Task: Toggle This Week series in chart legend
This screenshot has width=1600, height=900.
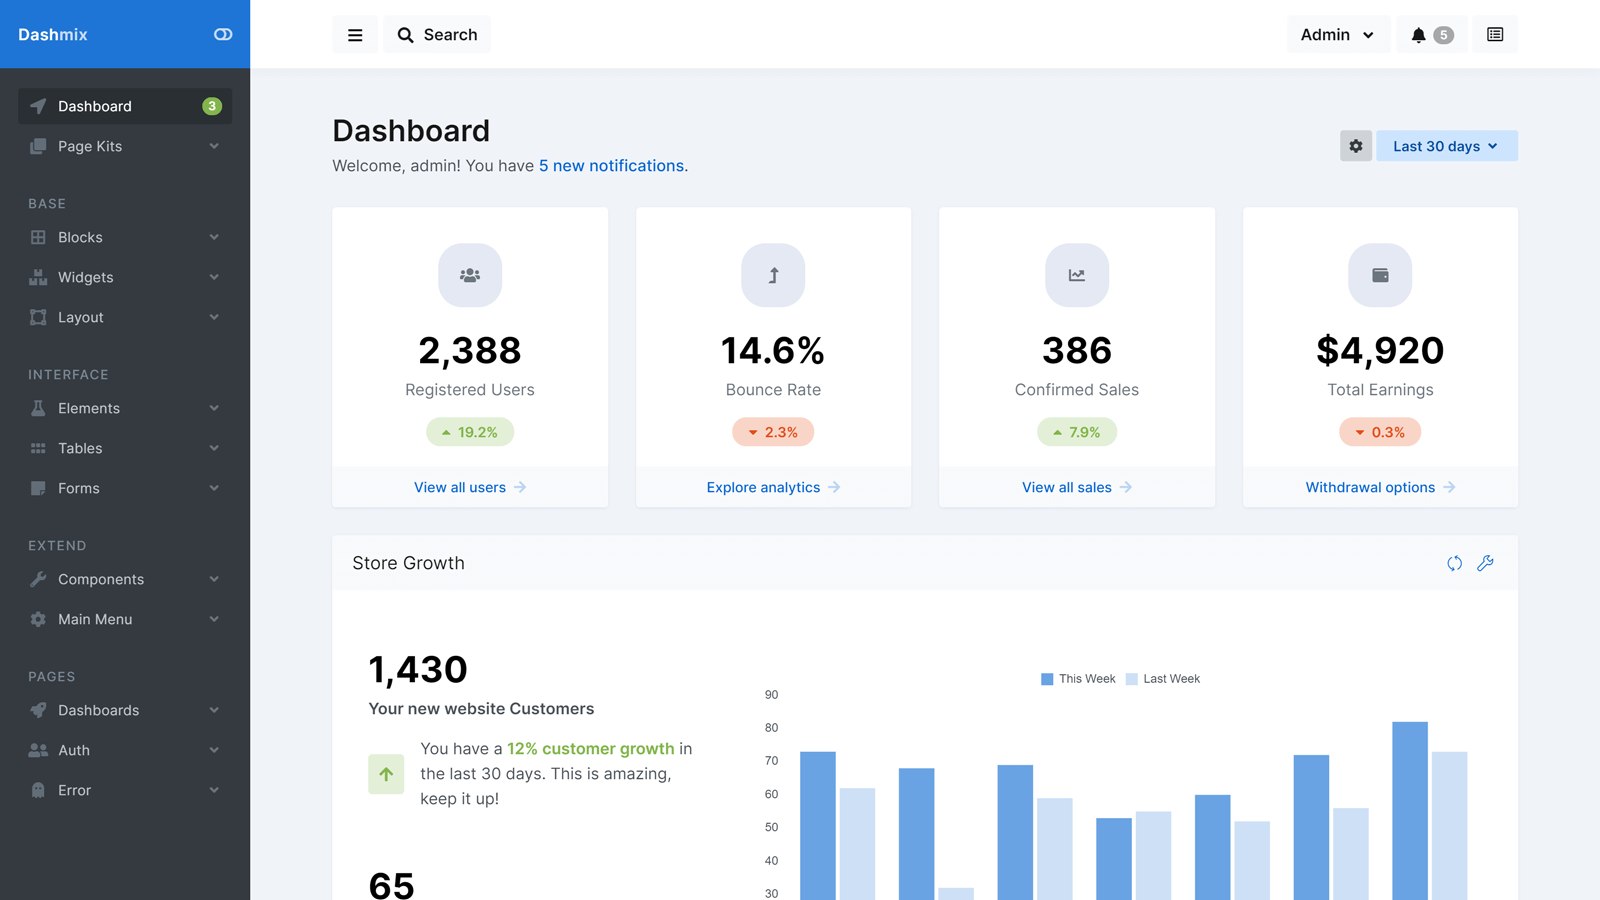Action: point(1078,679)
